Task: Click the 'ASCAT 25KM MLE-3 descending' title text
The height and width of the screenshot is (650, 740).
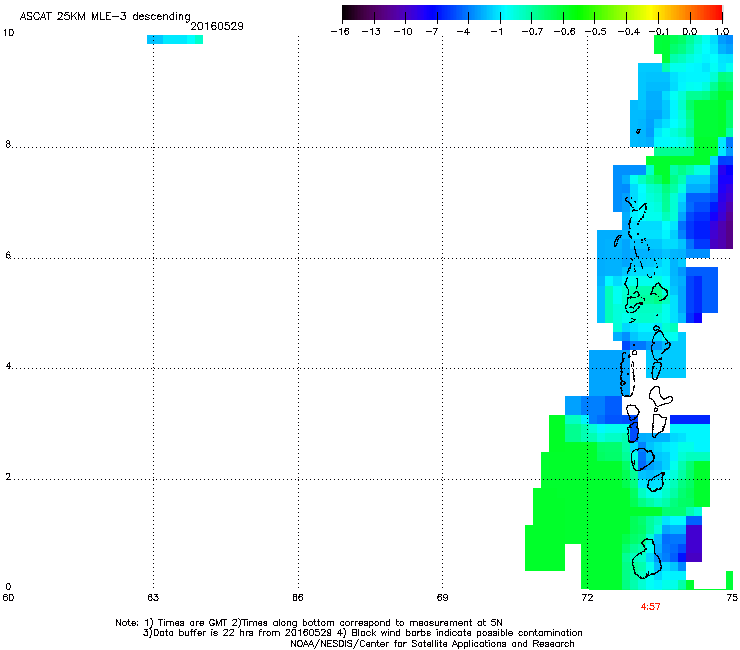Action: click(105, 16)
